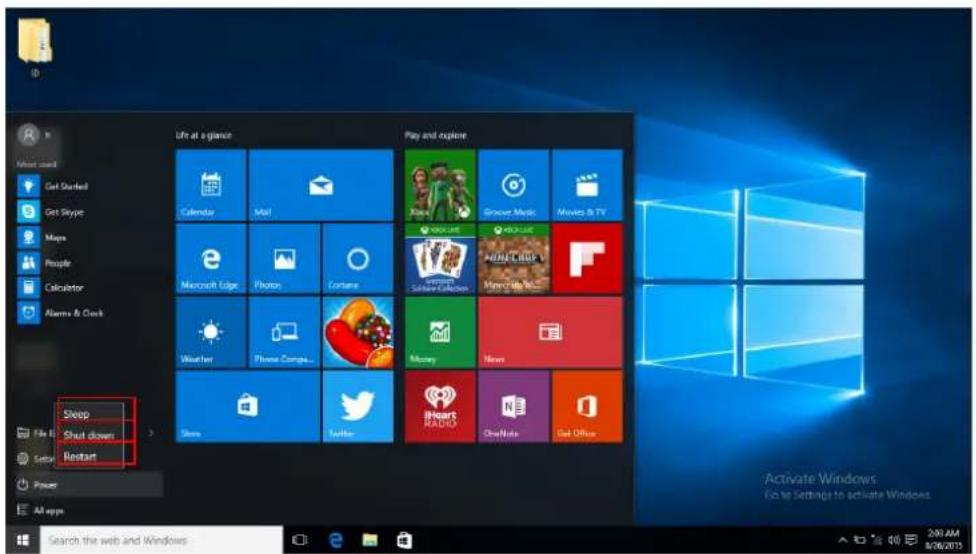Click the Windows Start button
976x554 pixels.
pos(22,540)
